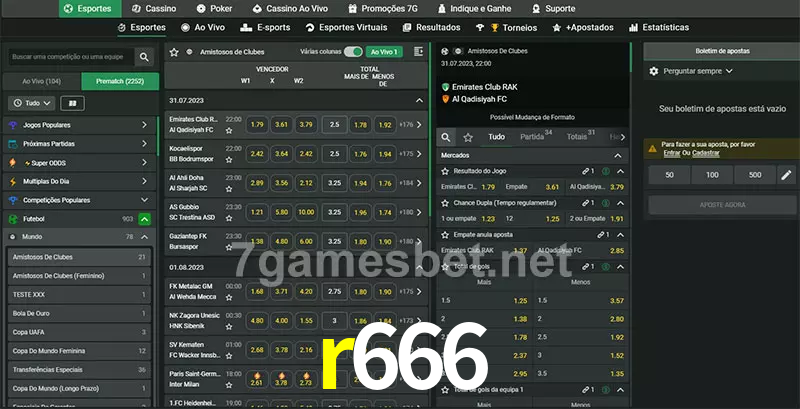This screenshot has height=409, width=800.
Task: Switch to the E-sports sub-tab
Action: coord(265,28)
